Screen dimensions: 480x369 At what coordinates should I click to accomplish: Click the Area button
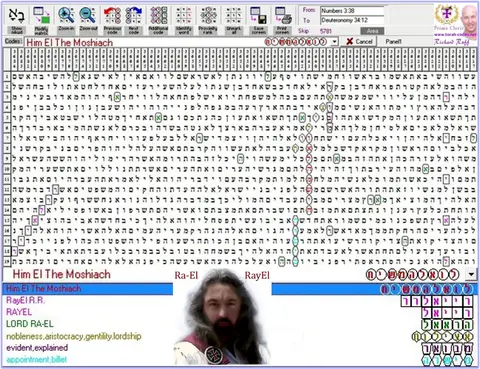[372, 31]
